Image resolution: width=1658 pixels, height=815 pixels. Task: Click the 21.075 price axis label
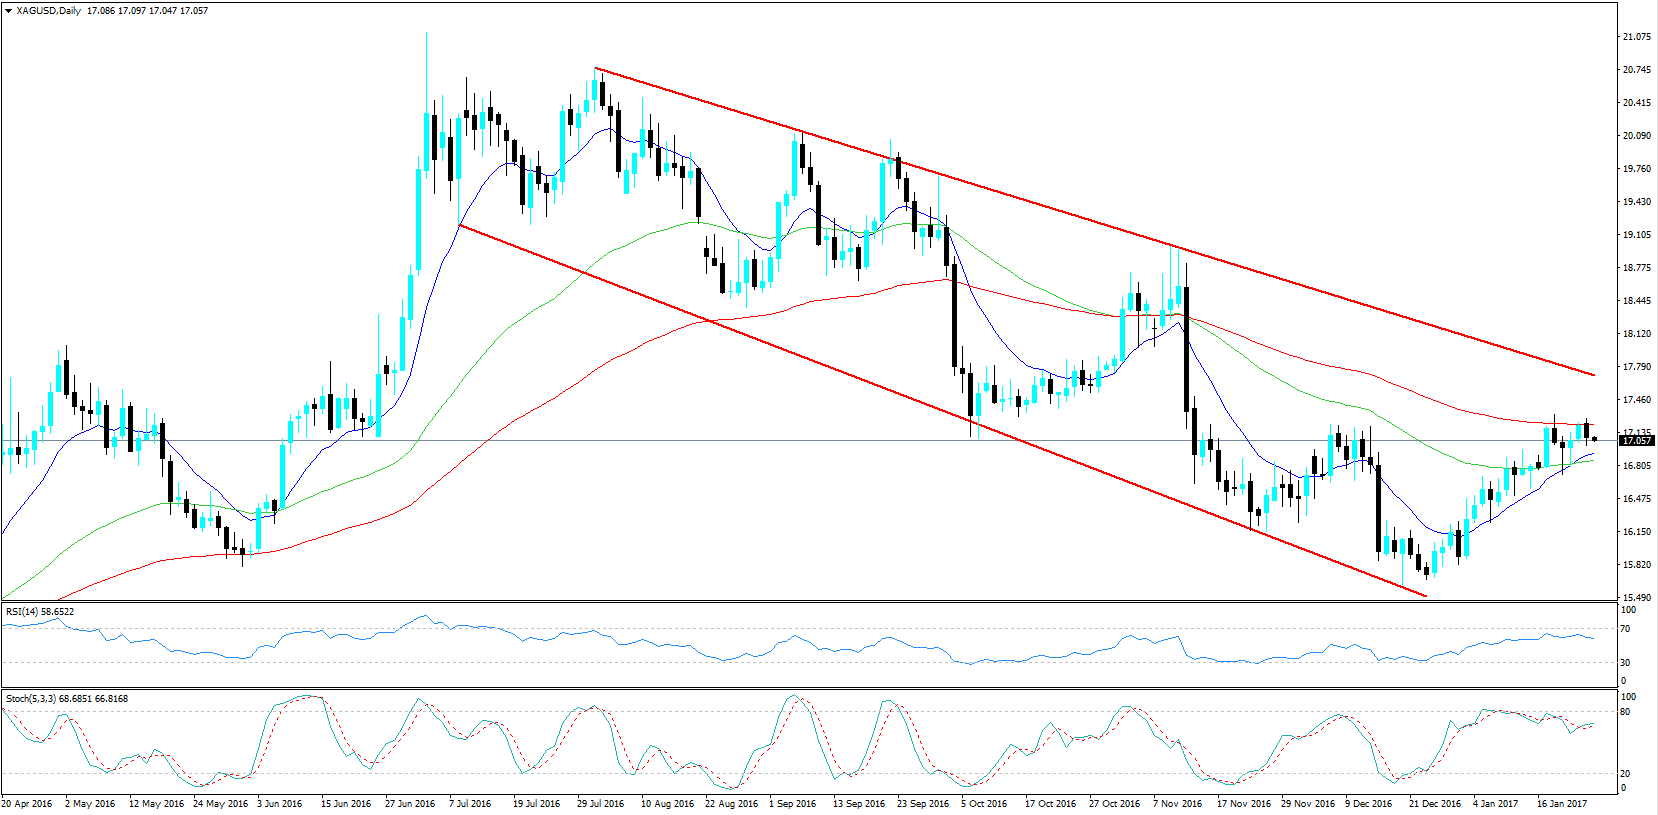pos(1636,37)
